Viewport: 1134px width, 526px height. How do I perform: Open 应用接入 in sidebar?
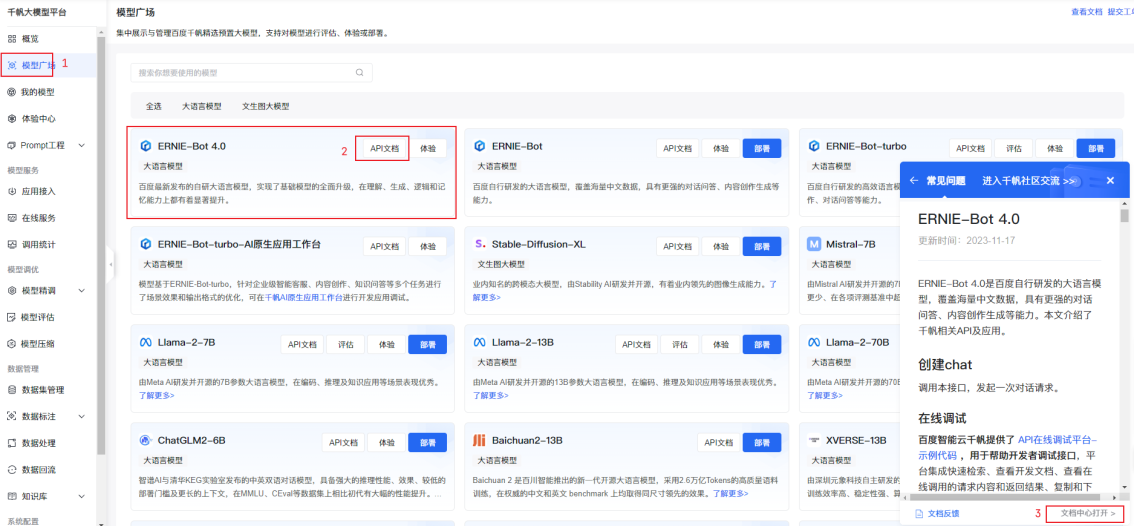pyautogui.click(x=38, y=192)
